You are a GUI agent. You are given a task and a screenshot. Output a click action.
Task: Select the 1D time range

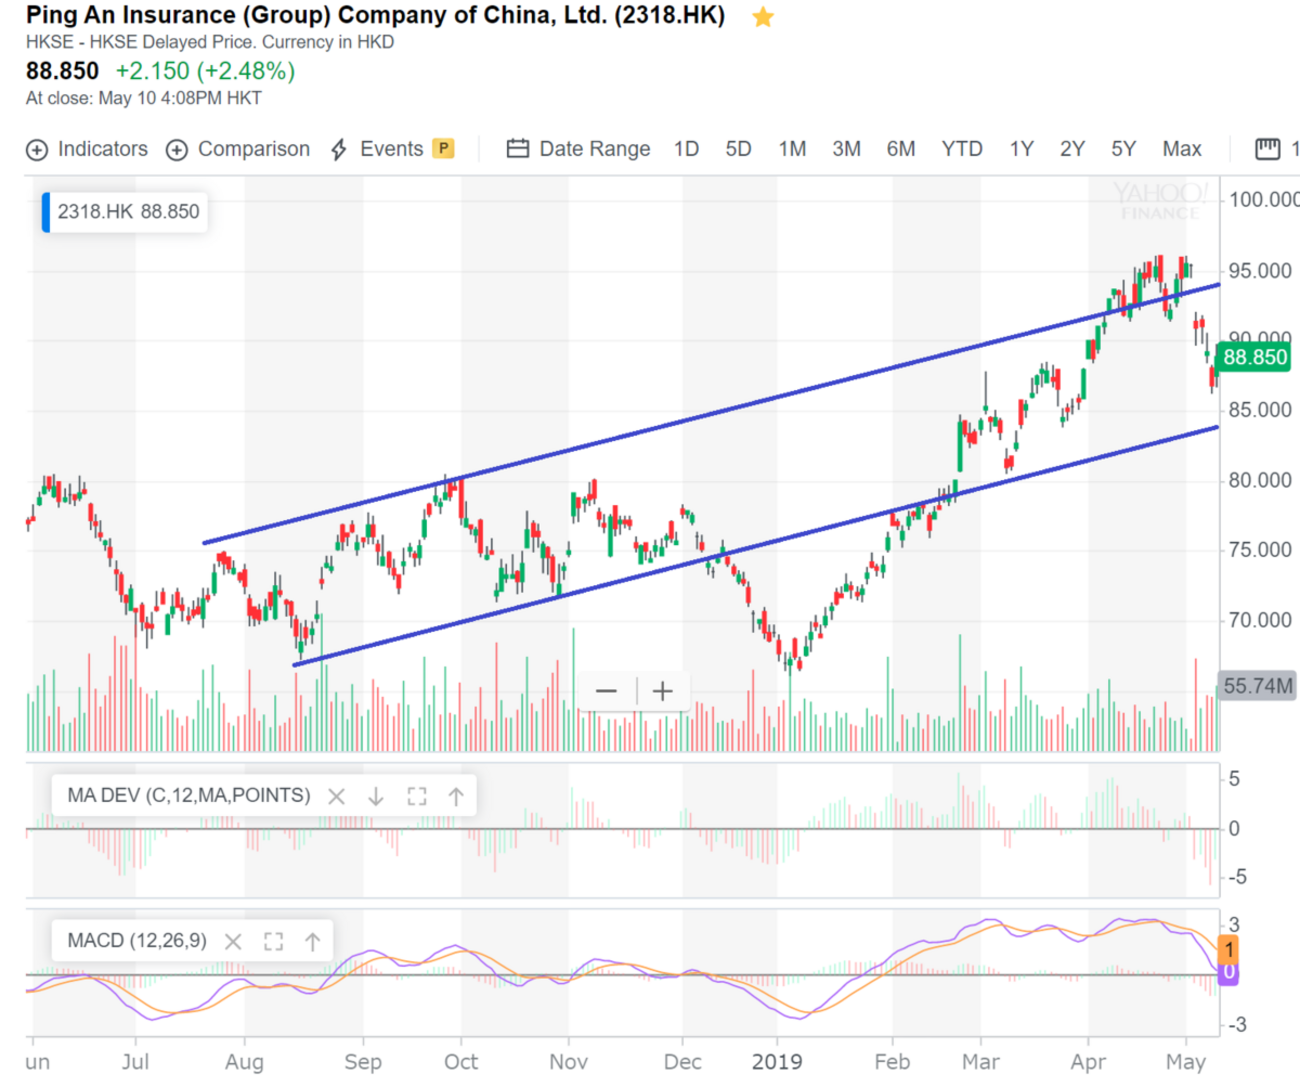pos(686,149)
